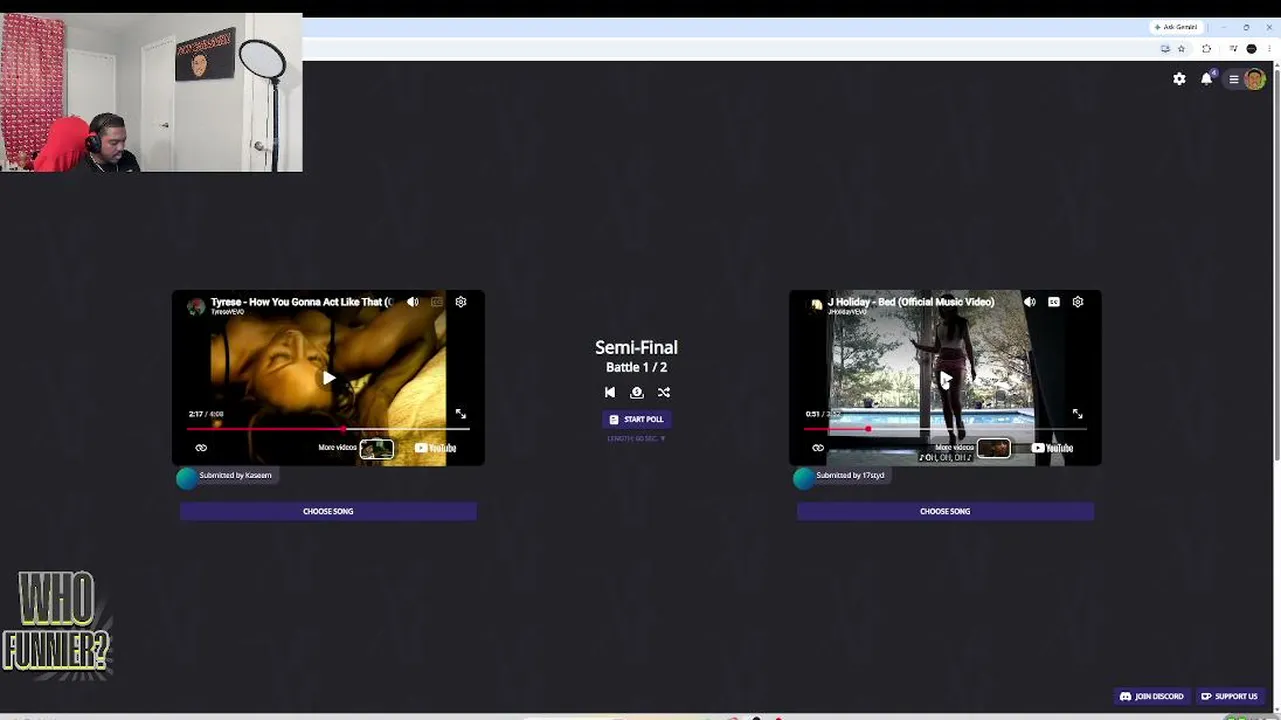Bookmark this page with the star icon
Image resolution: width=1281 pixels, height=720 pixels.
click(x=1181, y=48)
